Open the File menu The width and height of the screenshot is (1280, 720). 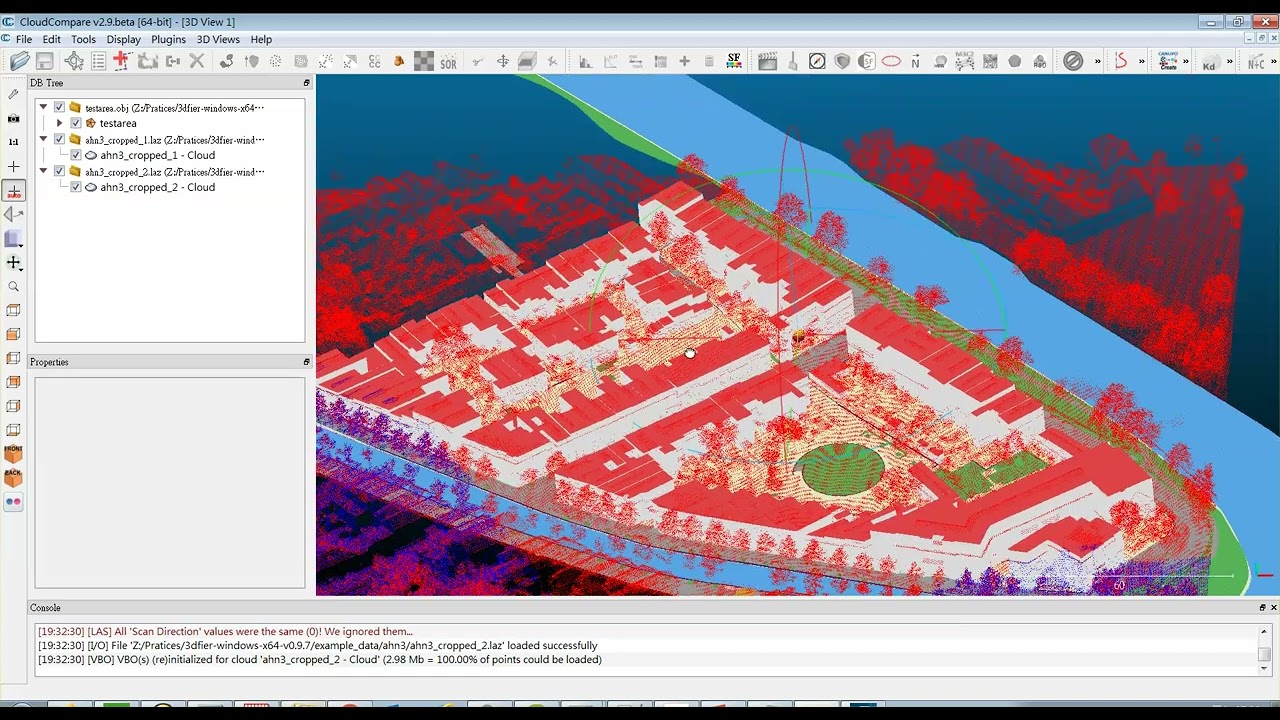(x=24, y=39)
